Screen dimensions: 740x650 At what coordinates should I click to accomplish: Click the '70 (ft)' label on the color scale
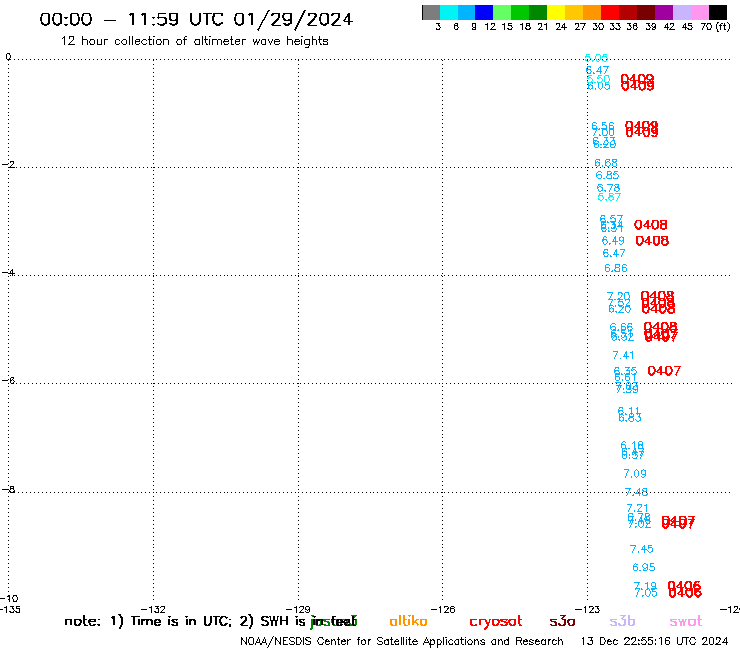(715, 26)
